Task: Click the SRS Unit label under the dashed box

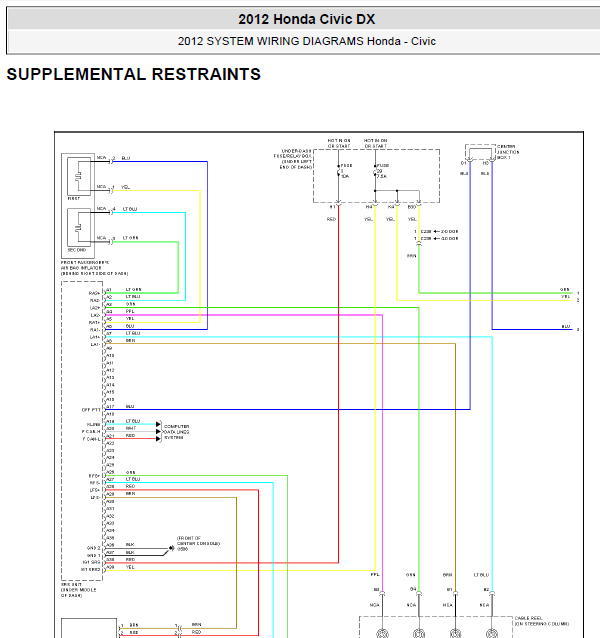Action: [x=79, y=590]
